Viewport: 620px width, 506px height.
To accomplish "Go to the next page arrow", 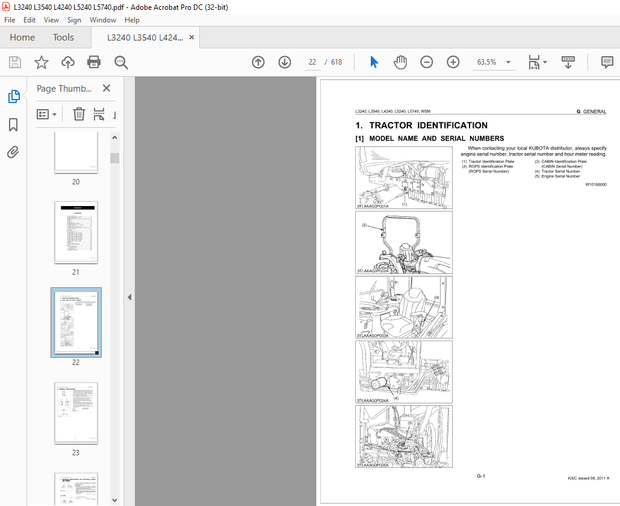I will pos(285,62).
